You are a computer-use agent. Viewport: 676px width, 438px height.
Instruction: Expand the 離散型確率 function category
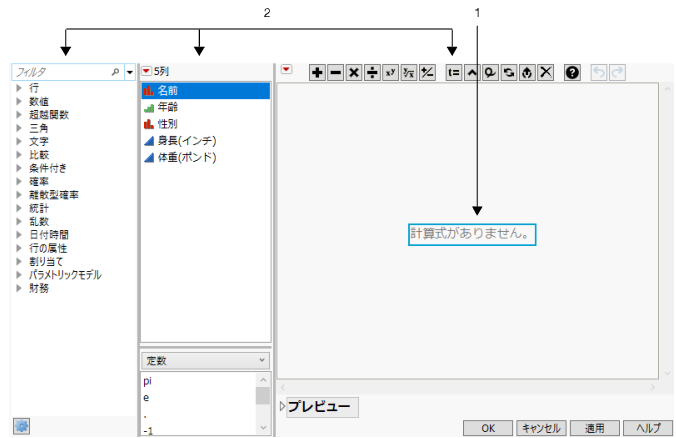tap(19, 195)
